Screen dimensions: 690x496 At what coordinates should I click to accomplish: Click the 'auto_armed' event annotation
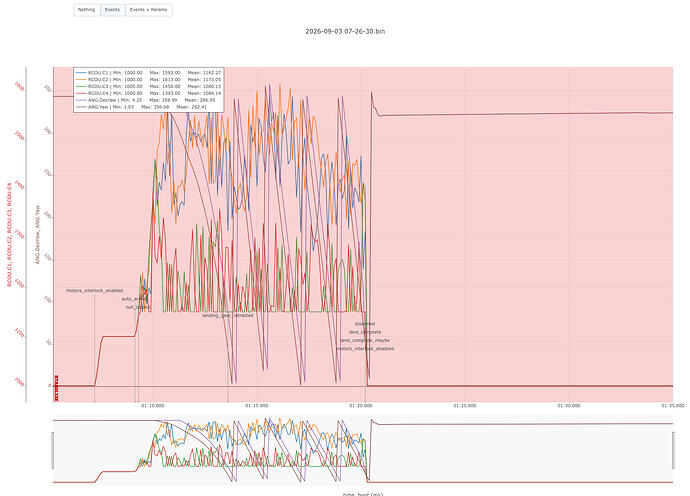click(135, 299)
